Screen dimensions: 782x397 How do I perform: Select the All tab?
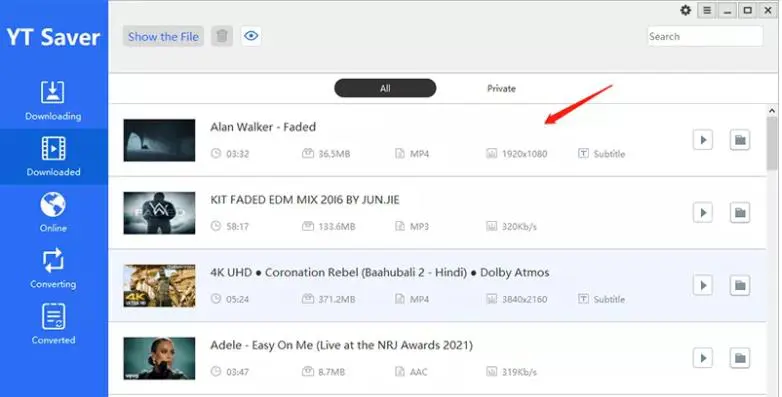coord(385,88)
